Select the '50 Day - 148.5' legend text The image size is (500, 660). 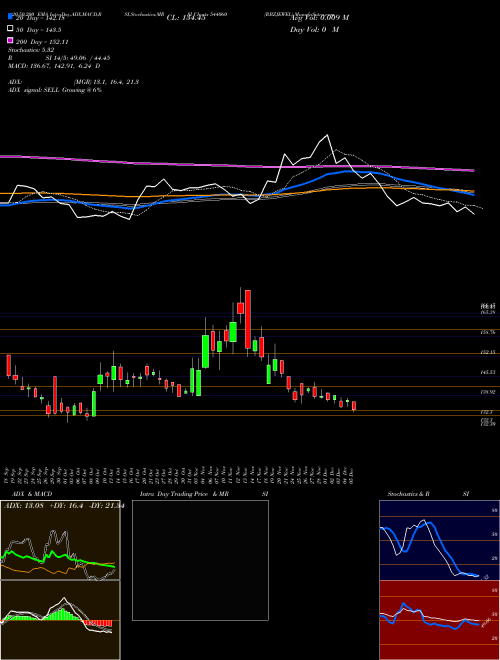[38, 30]
